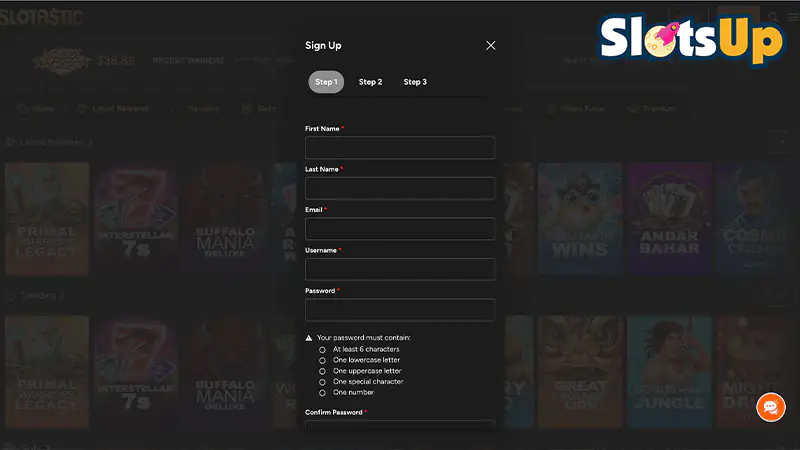Focus the Last Name input box
800x450 pixels.
point(400,188)
